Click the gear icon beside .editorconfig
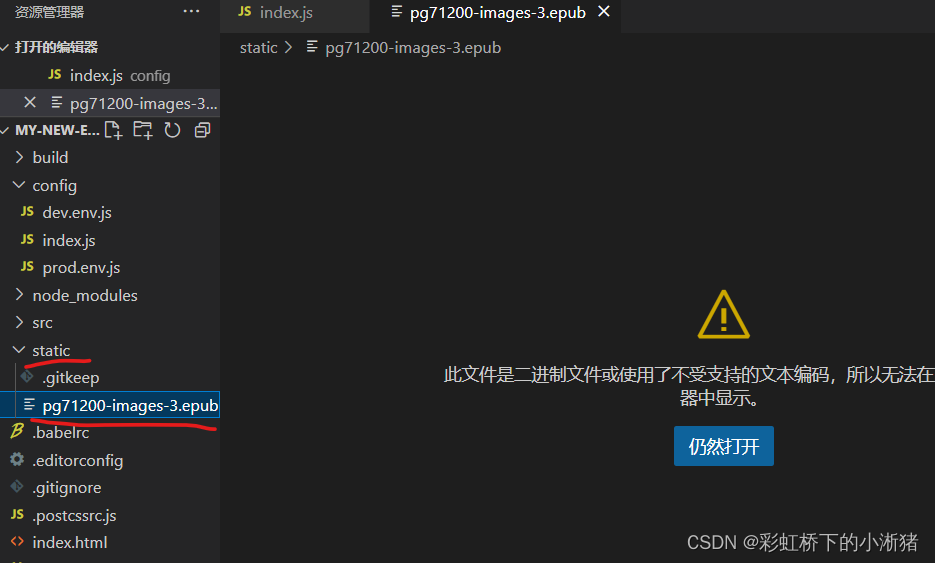The height and width of the screenshot is (563, 935). (x=17, y=459)
